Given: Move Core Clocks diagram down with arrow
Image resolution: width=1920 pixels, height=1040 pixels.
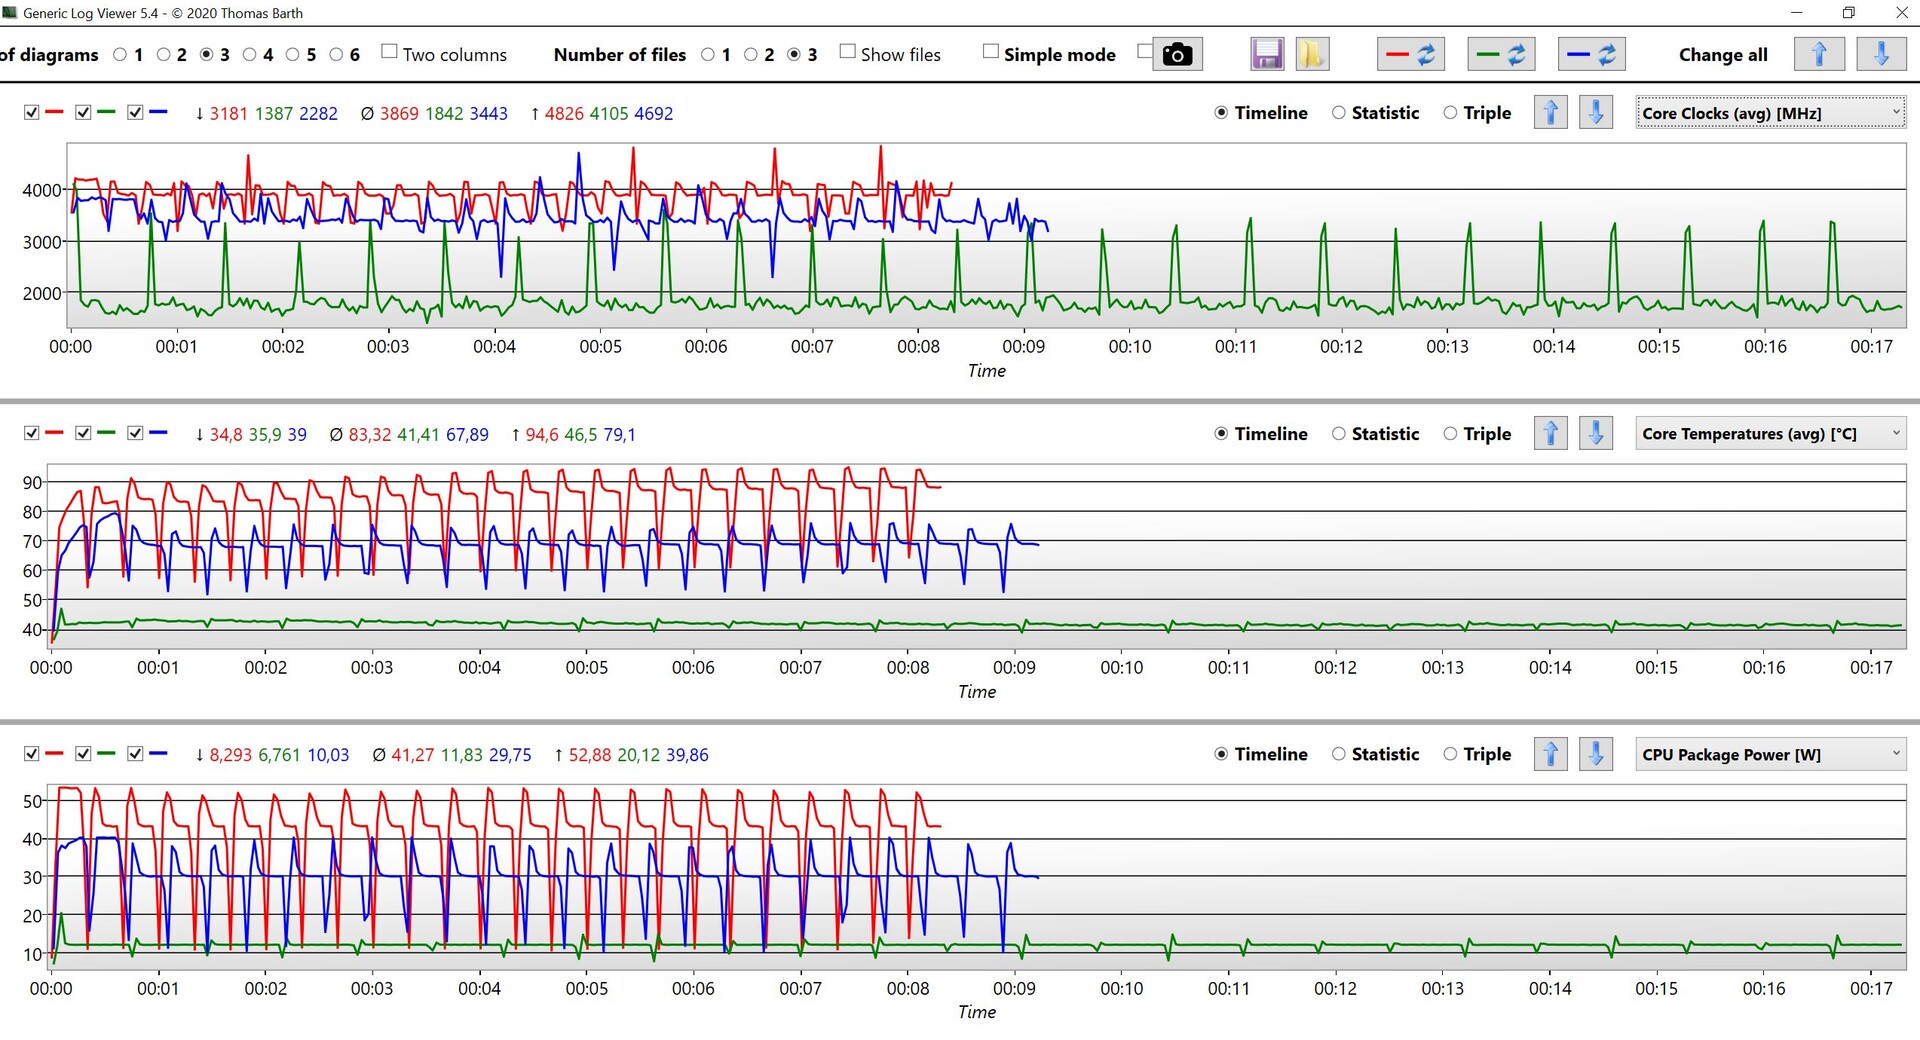Looking at the screenshot, I should click(x=1596, y=113).
